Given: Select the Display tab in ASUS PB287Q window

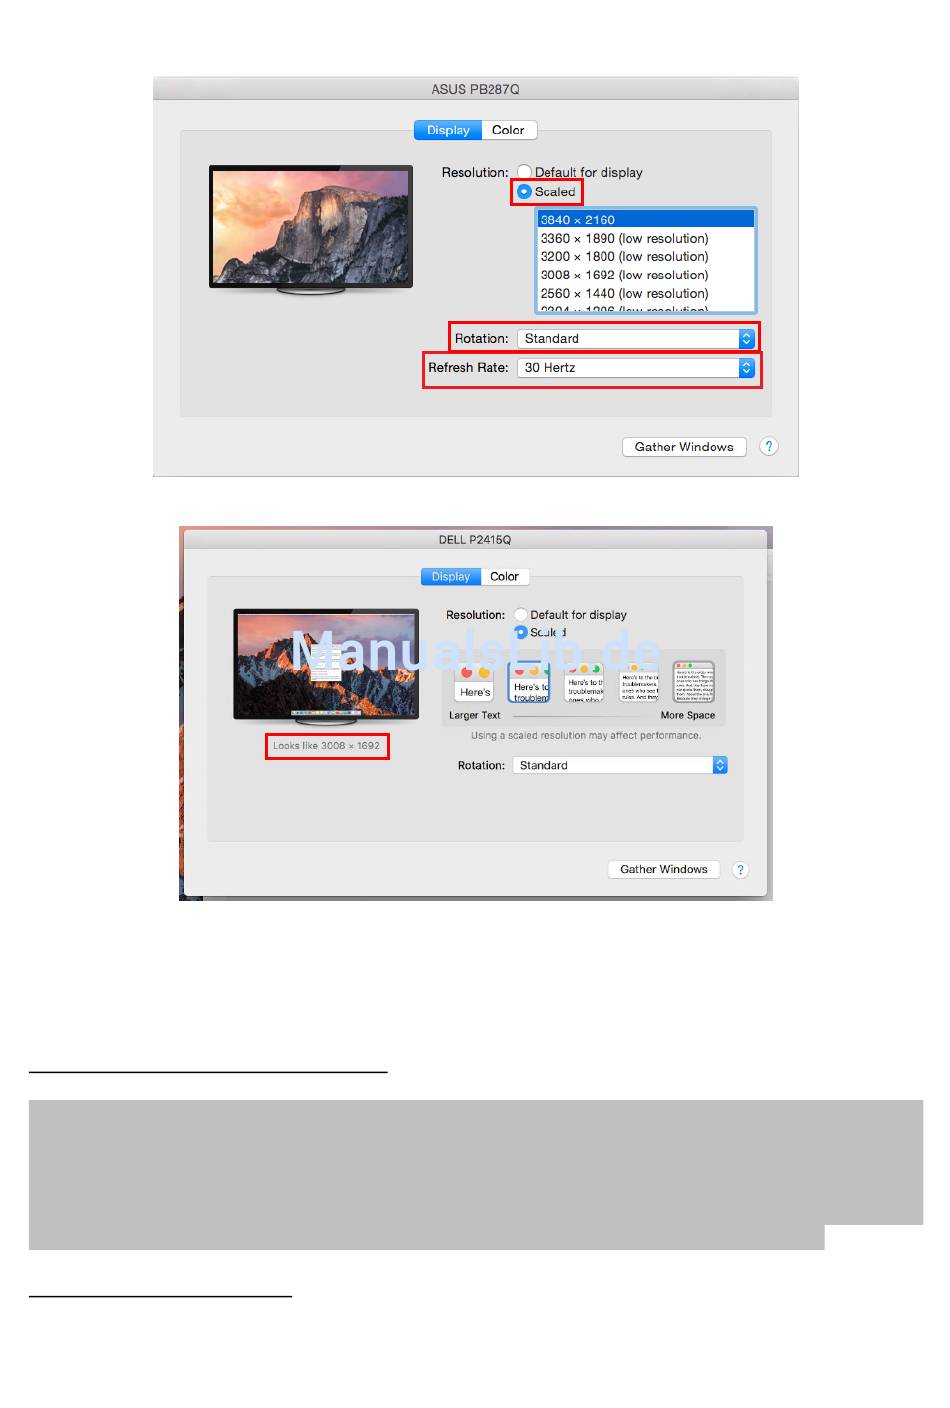Looking at the screenshot, I should click(448, 130).
